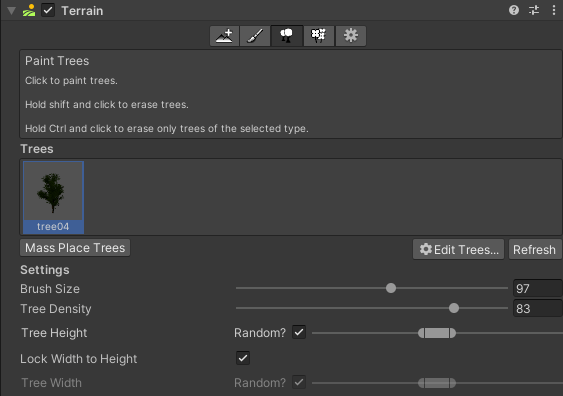This screenshot has width=563, height=396.
Task: Open Terrain component more options menu
Action: point(554,10)
